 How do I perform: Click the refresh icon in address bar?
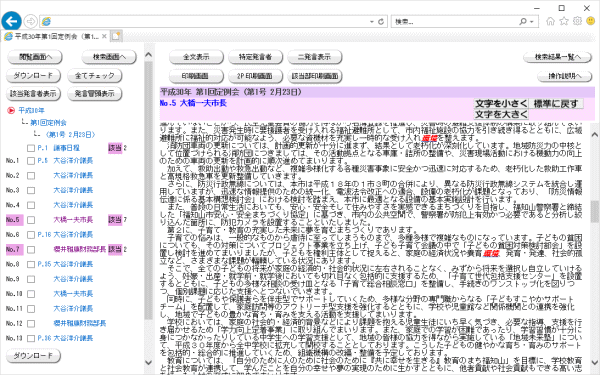tap(381, 22)
